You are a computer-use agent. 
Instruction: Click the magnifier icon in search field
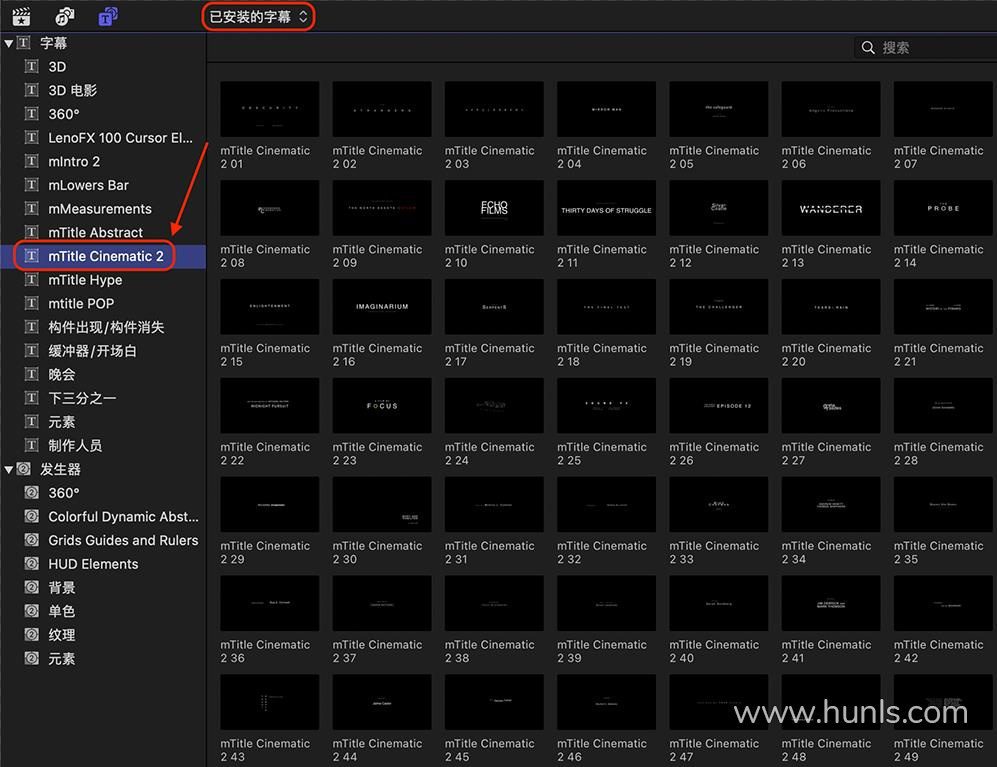tap(868, 48)
